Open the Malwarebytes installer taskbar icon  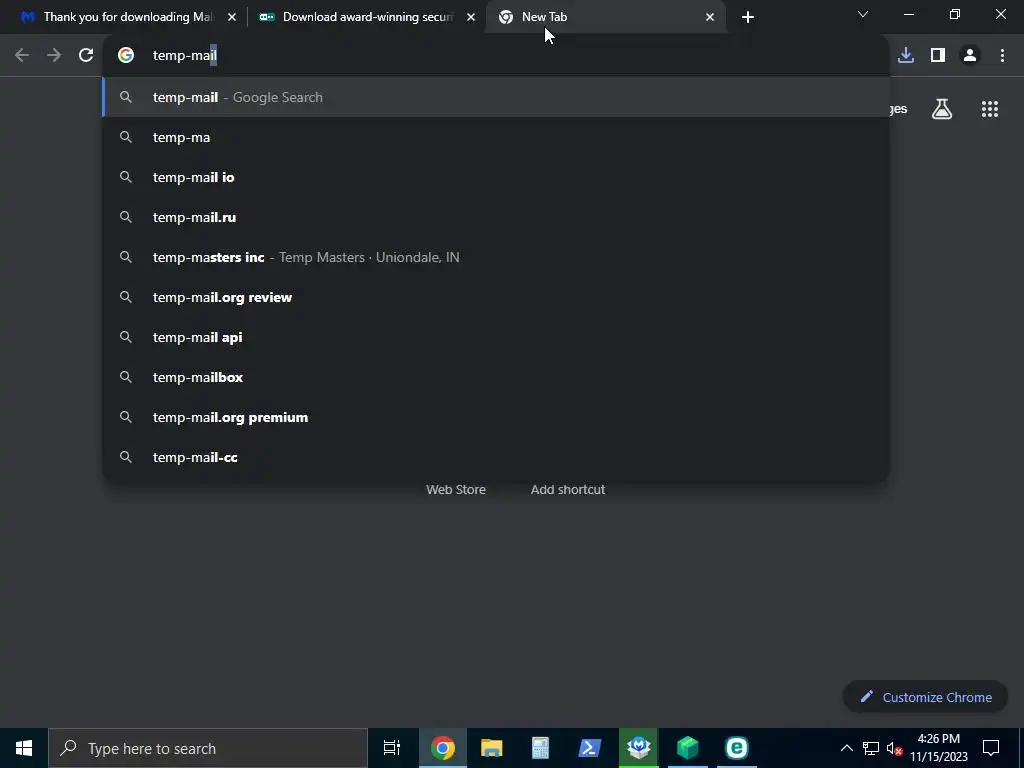tap(638, 748)
